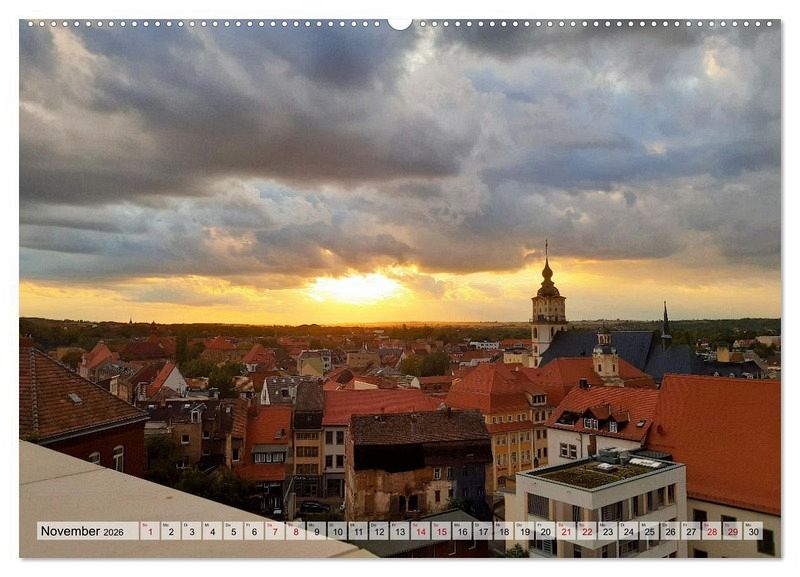Select day 5 in the calendar strip

tap(233, 531)
